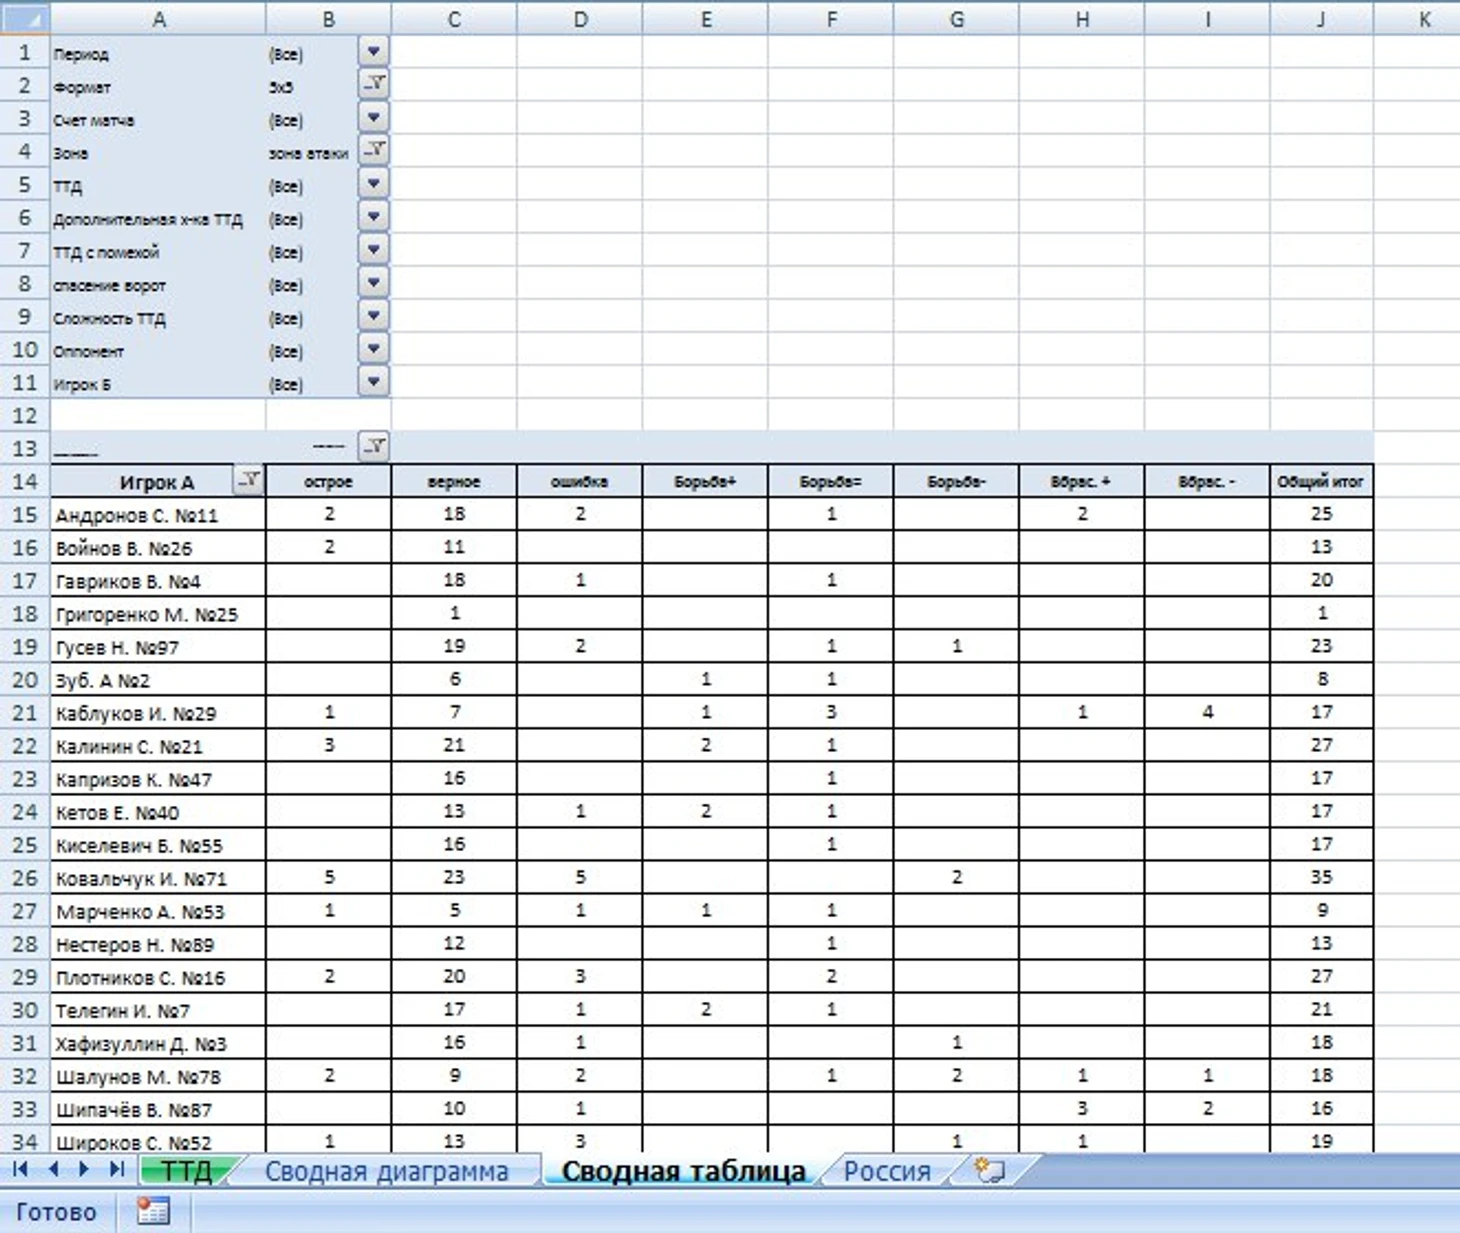Expand the Оппонент filter dropdown
1460x1233 pixels.
click(373, 349)
